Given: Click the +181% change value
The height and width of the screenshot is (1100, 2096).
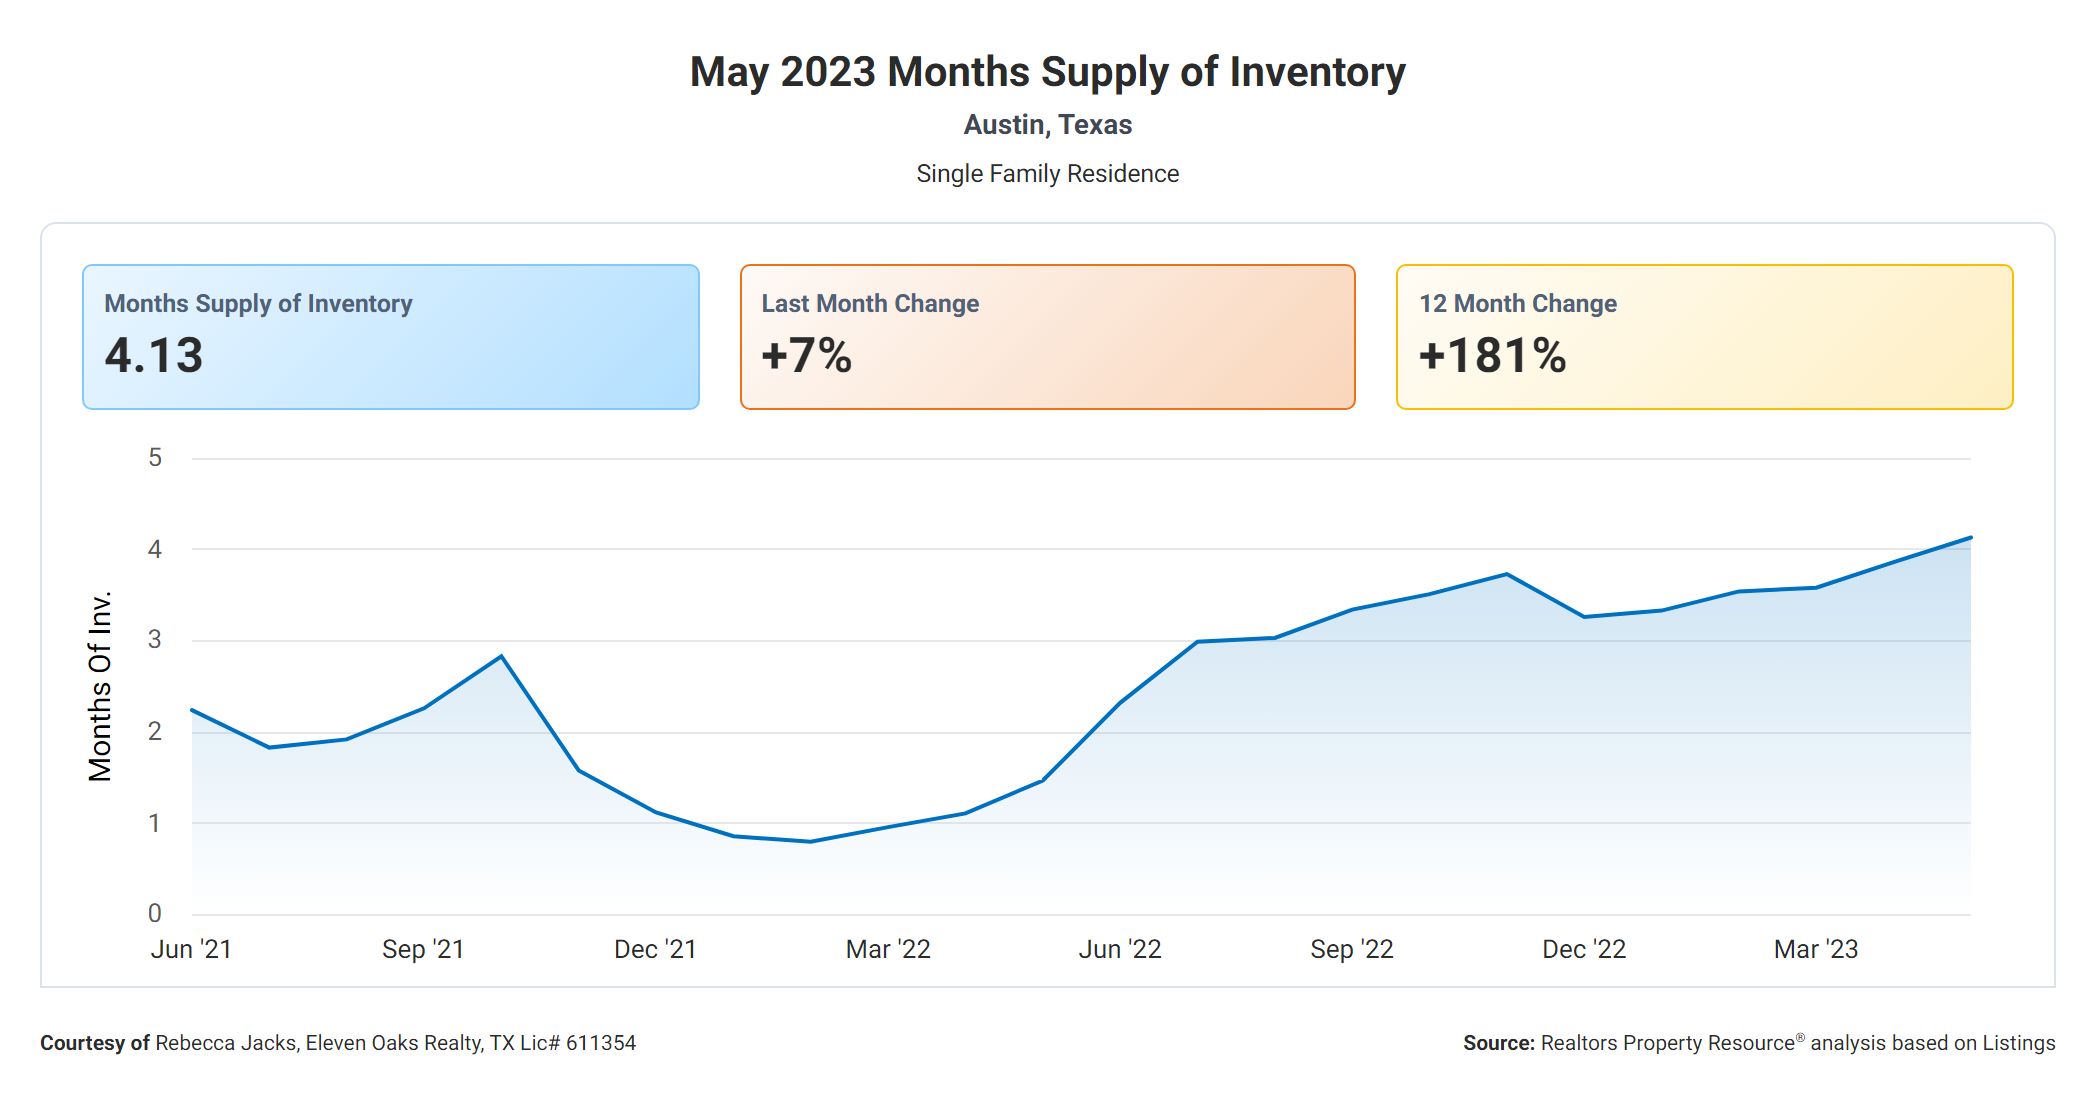Looking at the screenshot, I should (1492, 356).
